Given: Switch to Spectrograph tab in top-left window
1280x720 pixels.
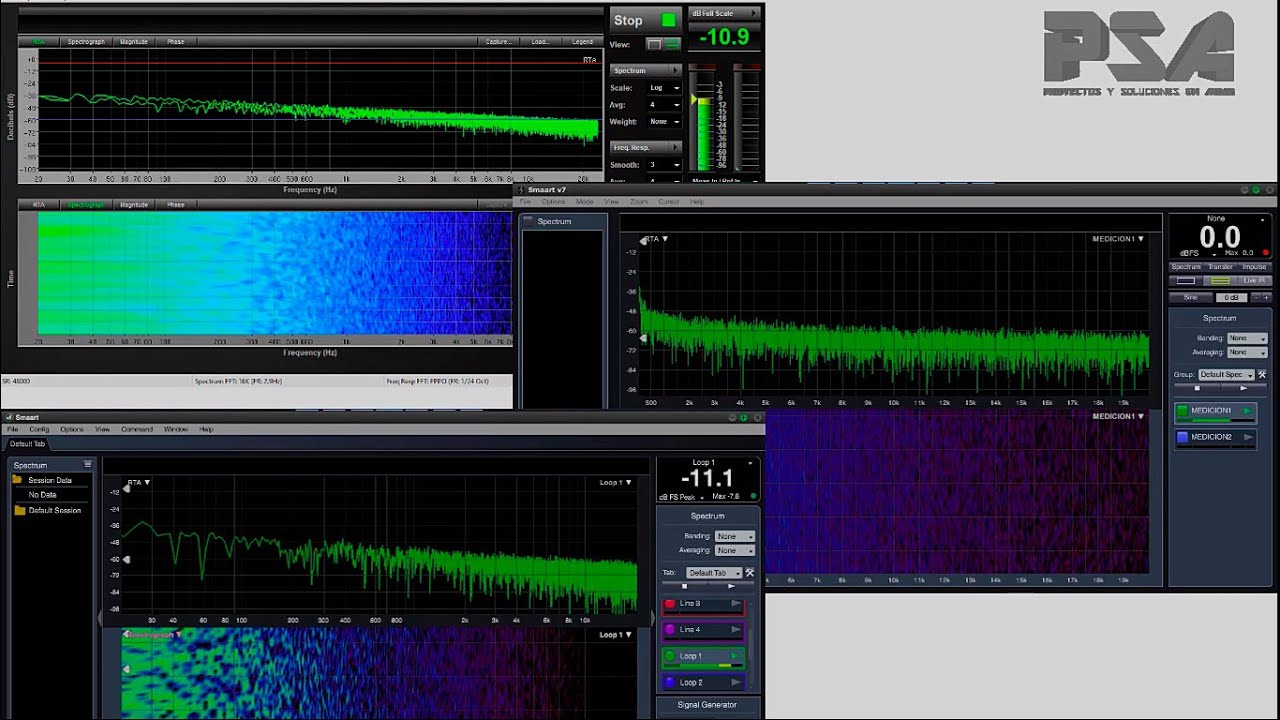Looking at the screenshot, I should (x=86, y=42).
